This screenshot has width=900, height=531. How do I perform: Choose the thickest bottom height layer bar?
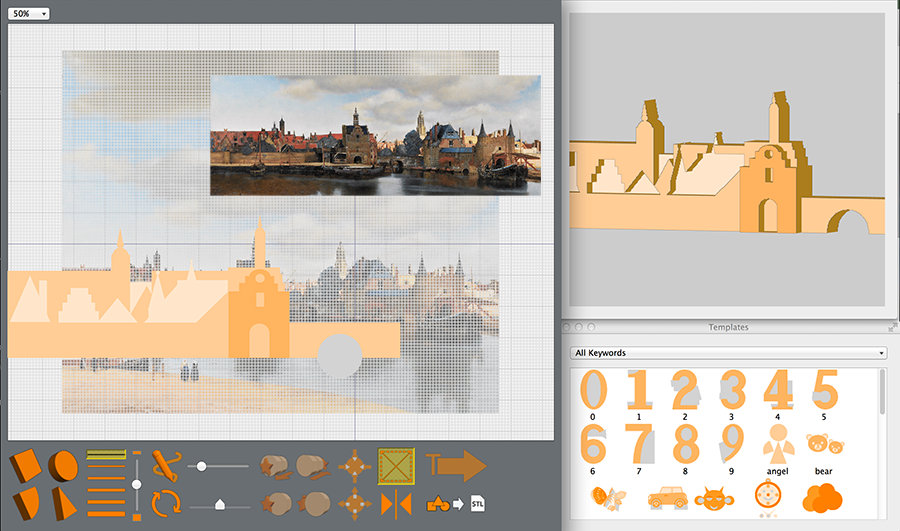click(x=106, y=513)
